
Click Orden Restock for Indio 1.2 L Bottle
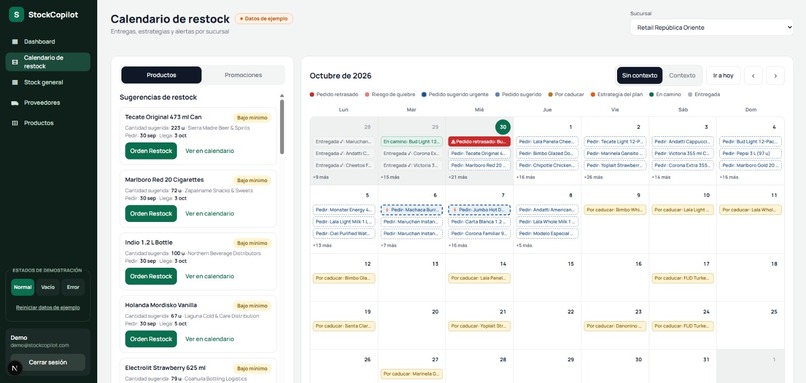click(x=151, y=276)
